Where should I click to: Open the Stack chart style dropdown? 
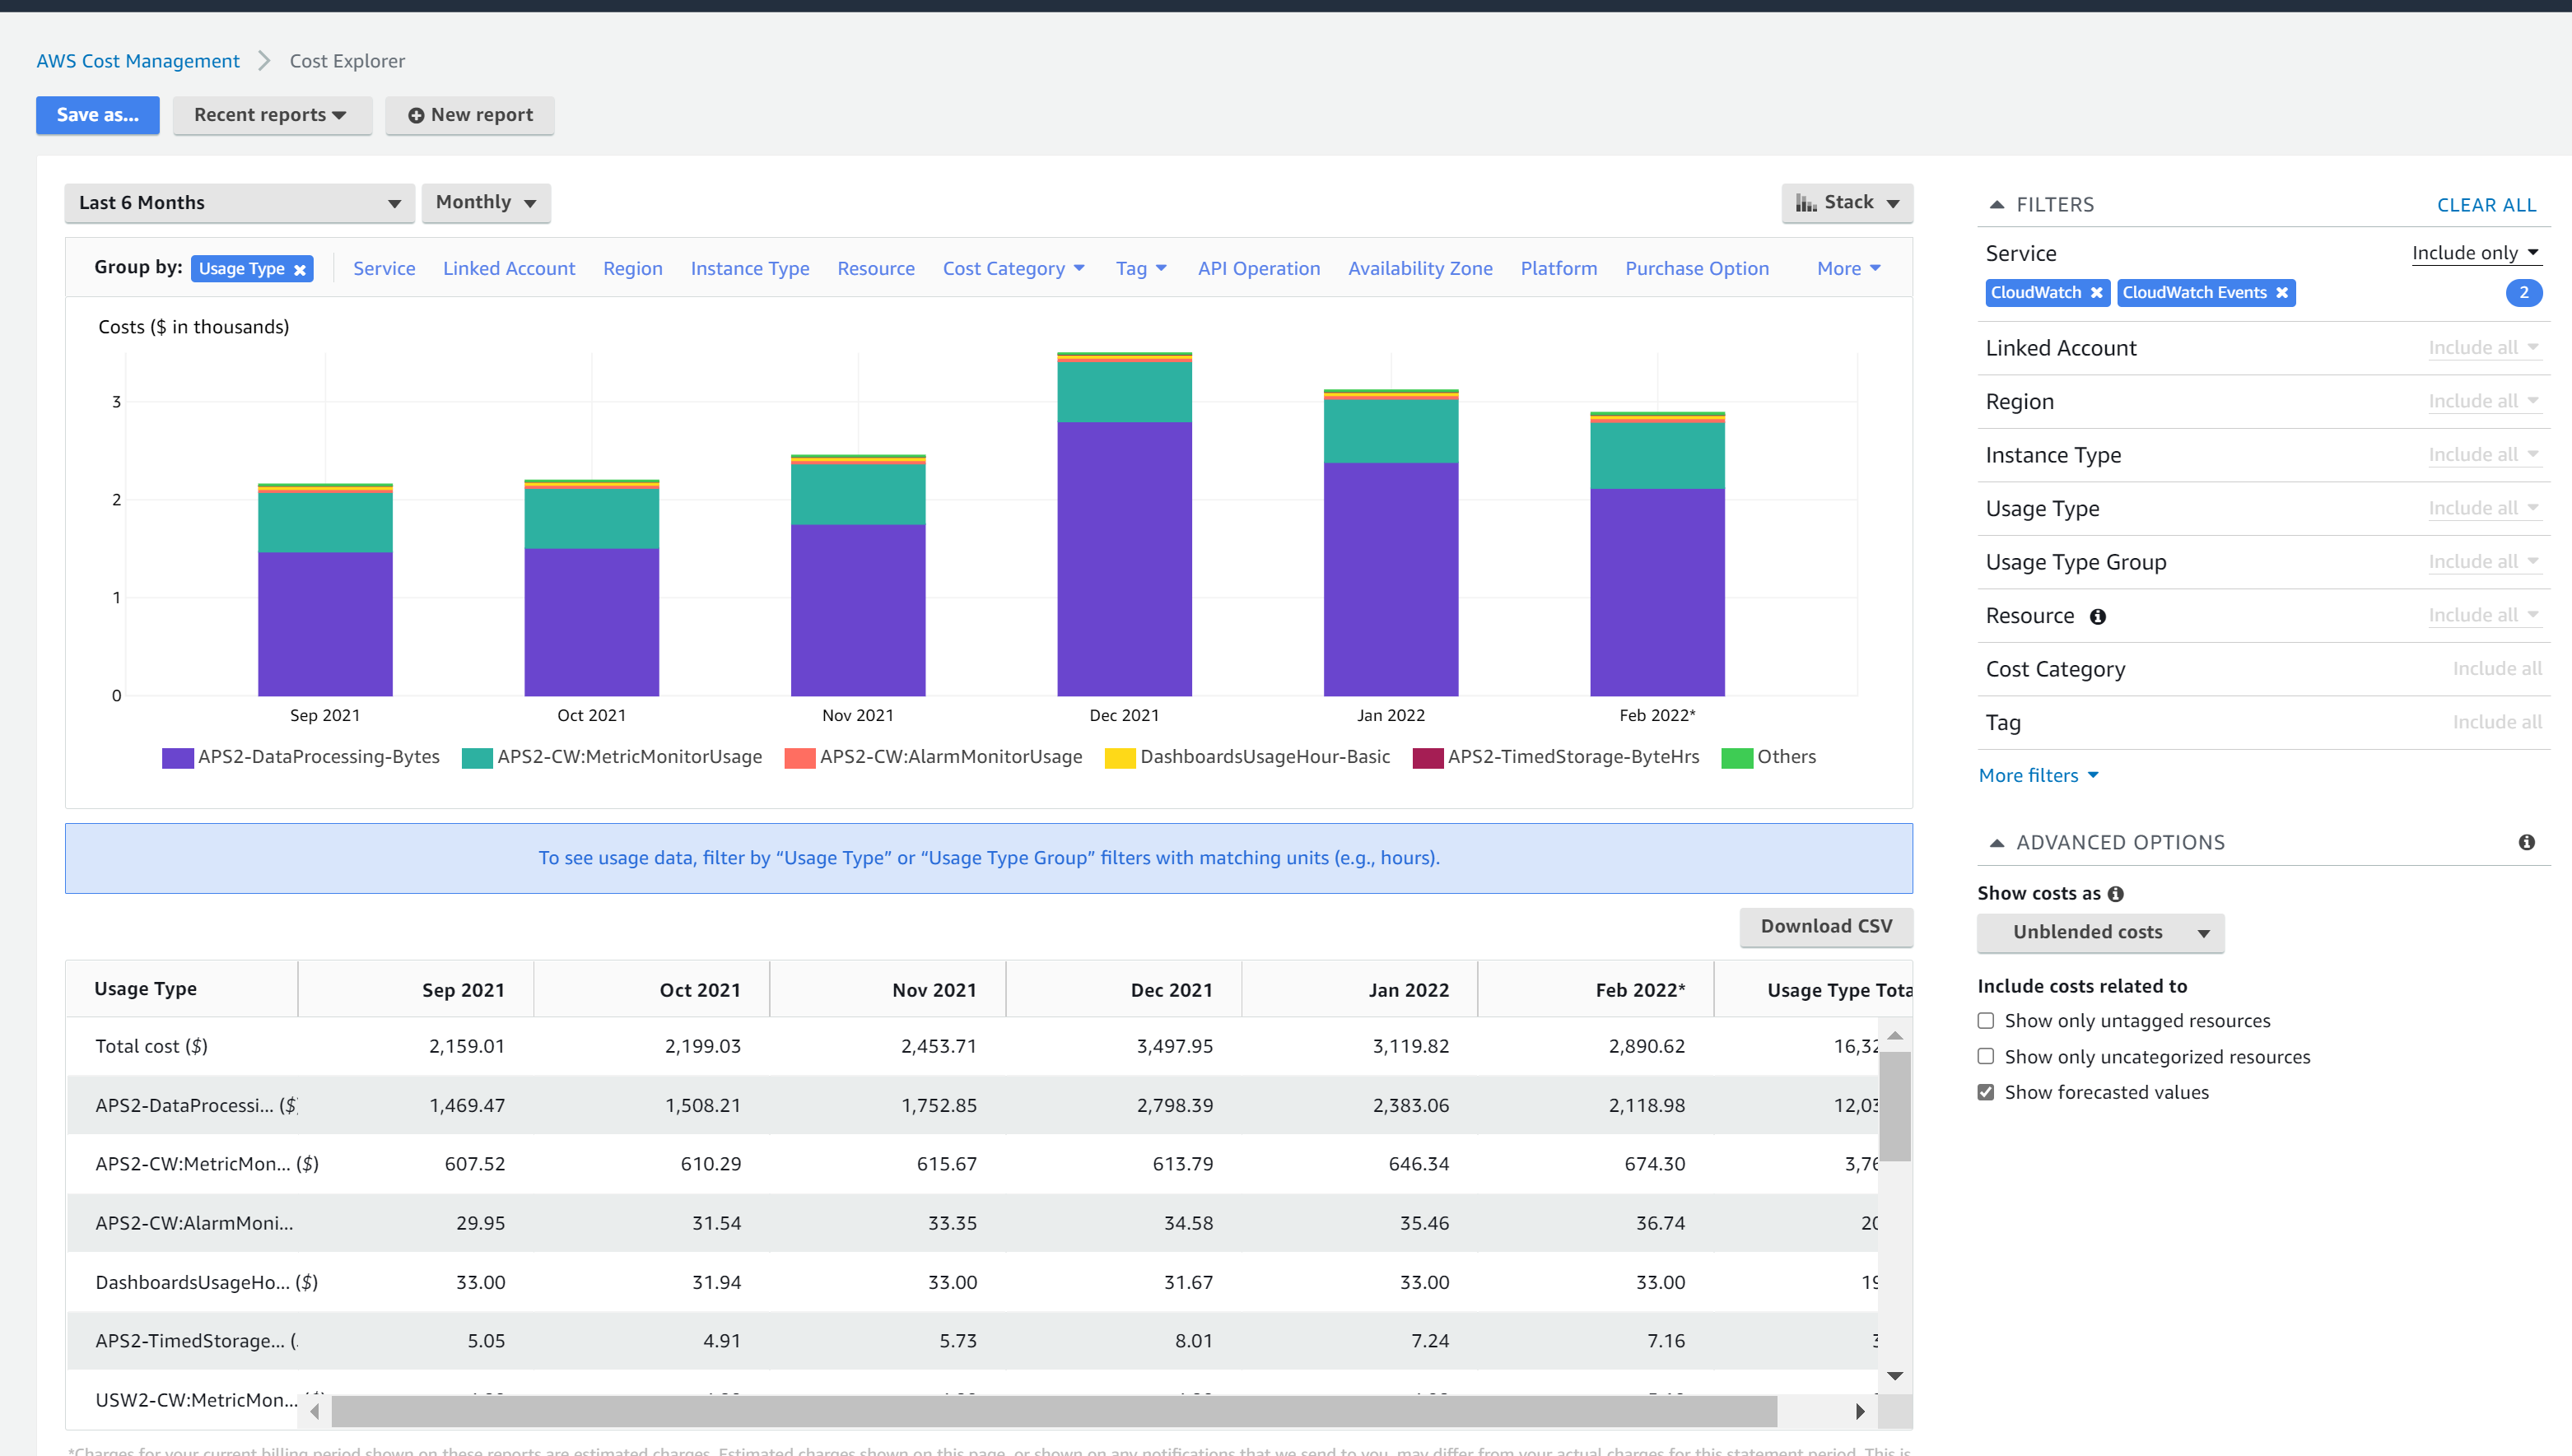(1846, 203)
